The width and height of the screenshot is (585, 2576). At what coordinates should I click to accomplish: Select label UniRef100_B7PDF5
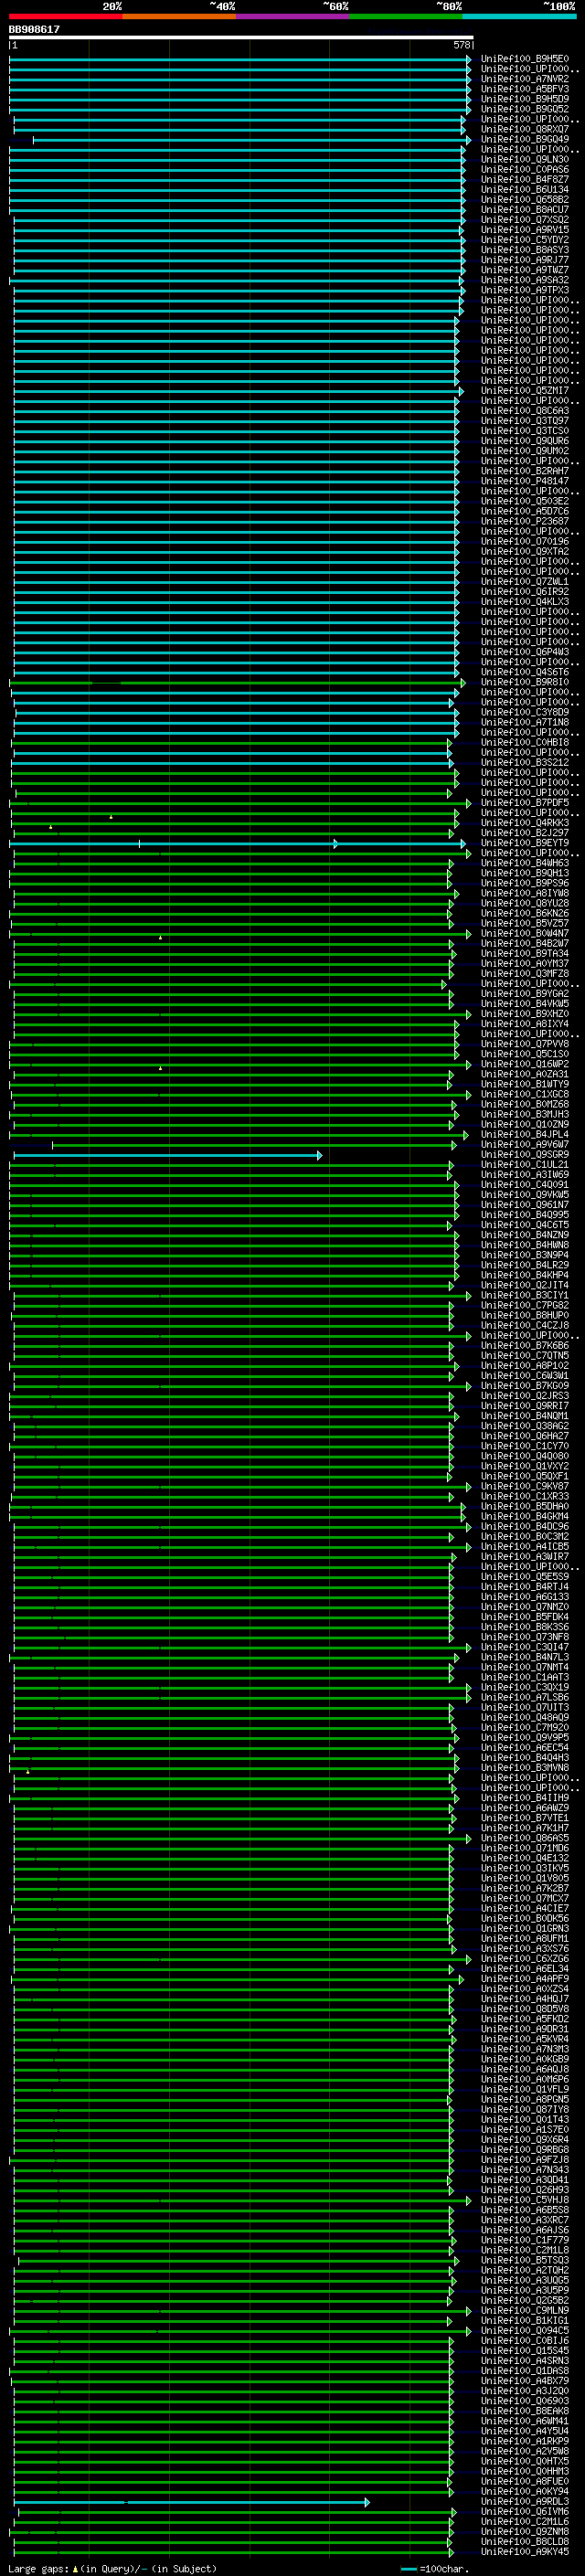pyautogui.click(x=524, y=803)
